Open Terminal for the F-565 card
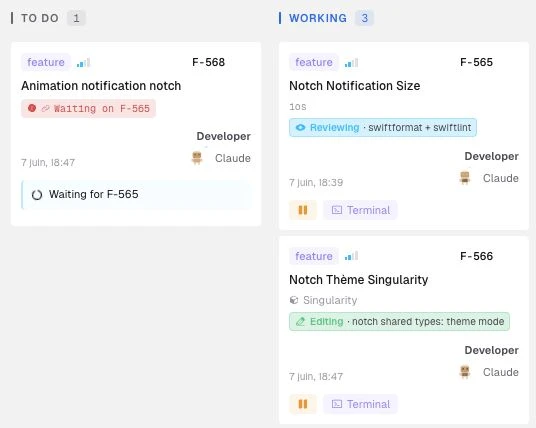This screenshot has width=536, height=428. [360, 210]
